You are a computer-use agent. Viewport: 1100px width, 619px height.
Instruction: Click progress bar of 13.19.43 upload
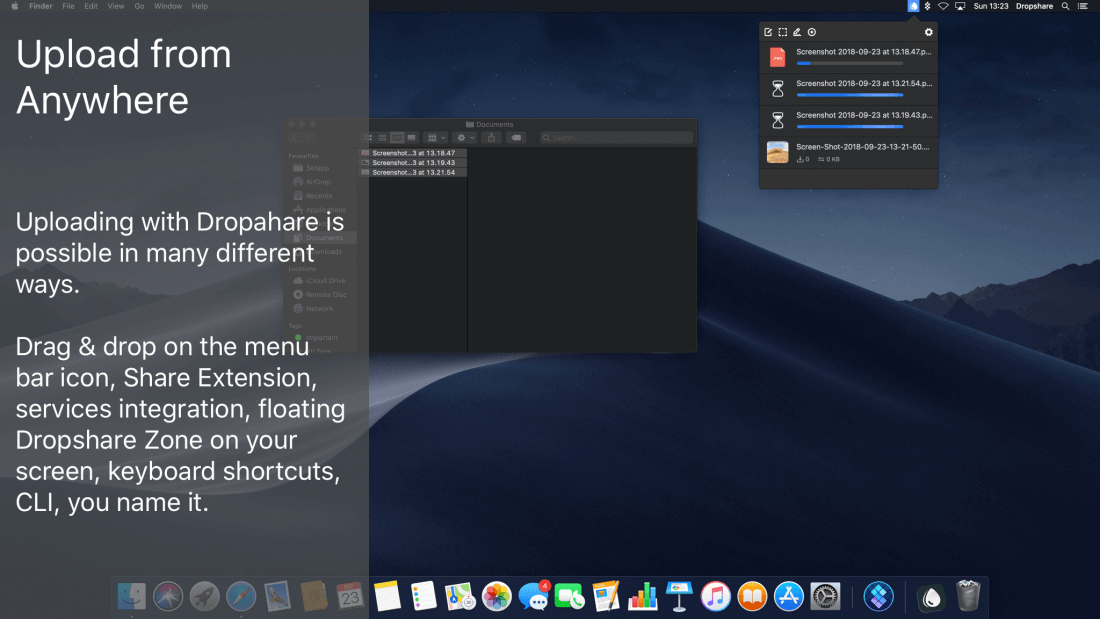850,126
